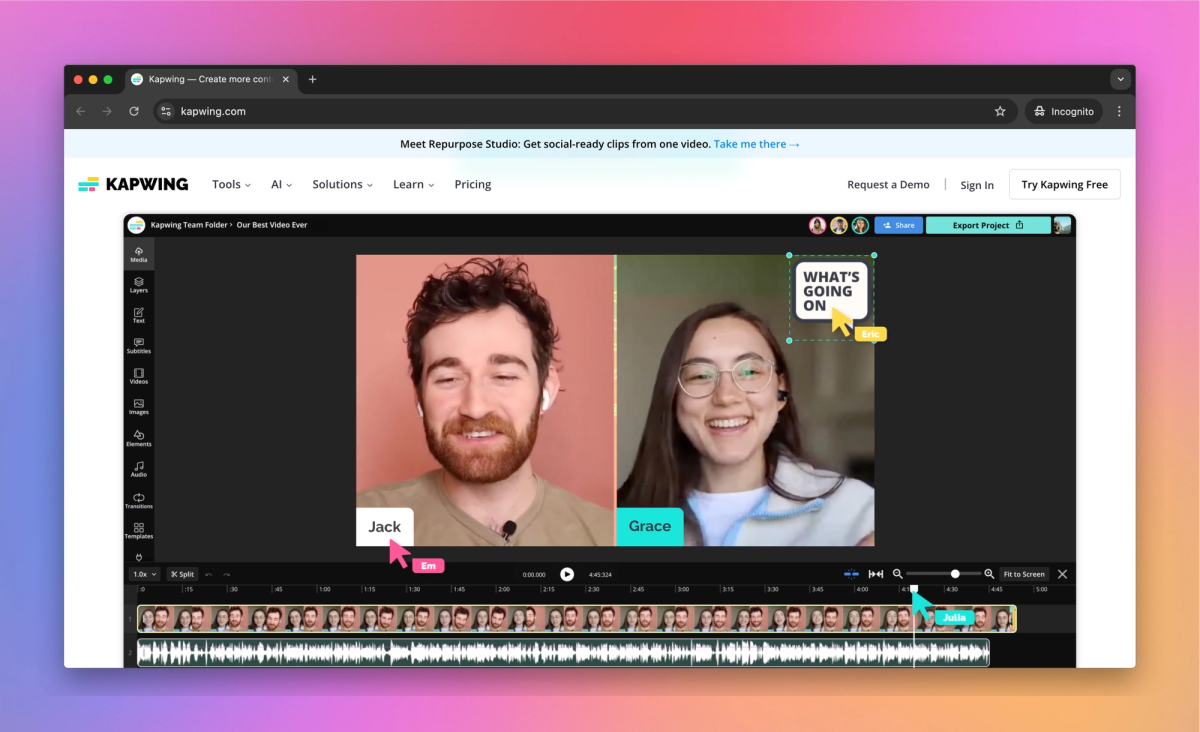
Task: Click the zoom out magnifier on timeline
Action: [x=898, y=574]
